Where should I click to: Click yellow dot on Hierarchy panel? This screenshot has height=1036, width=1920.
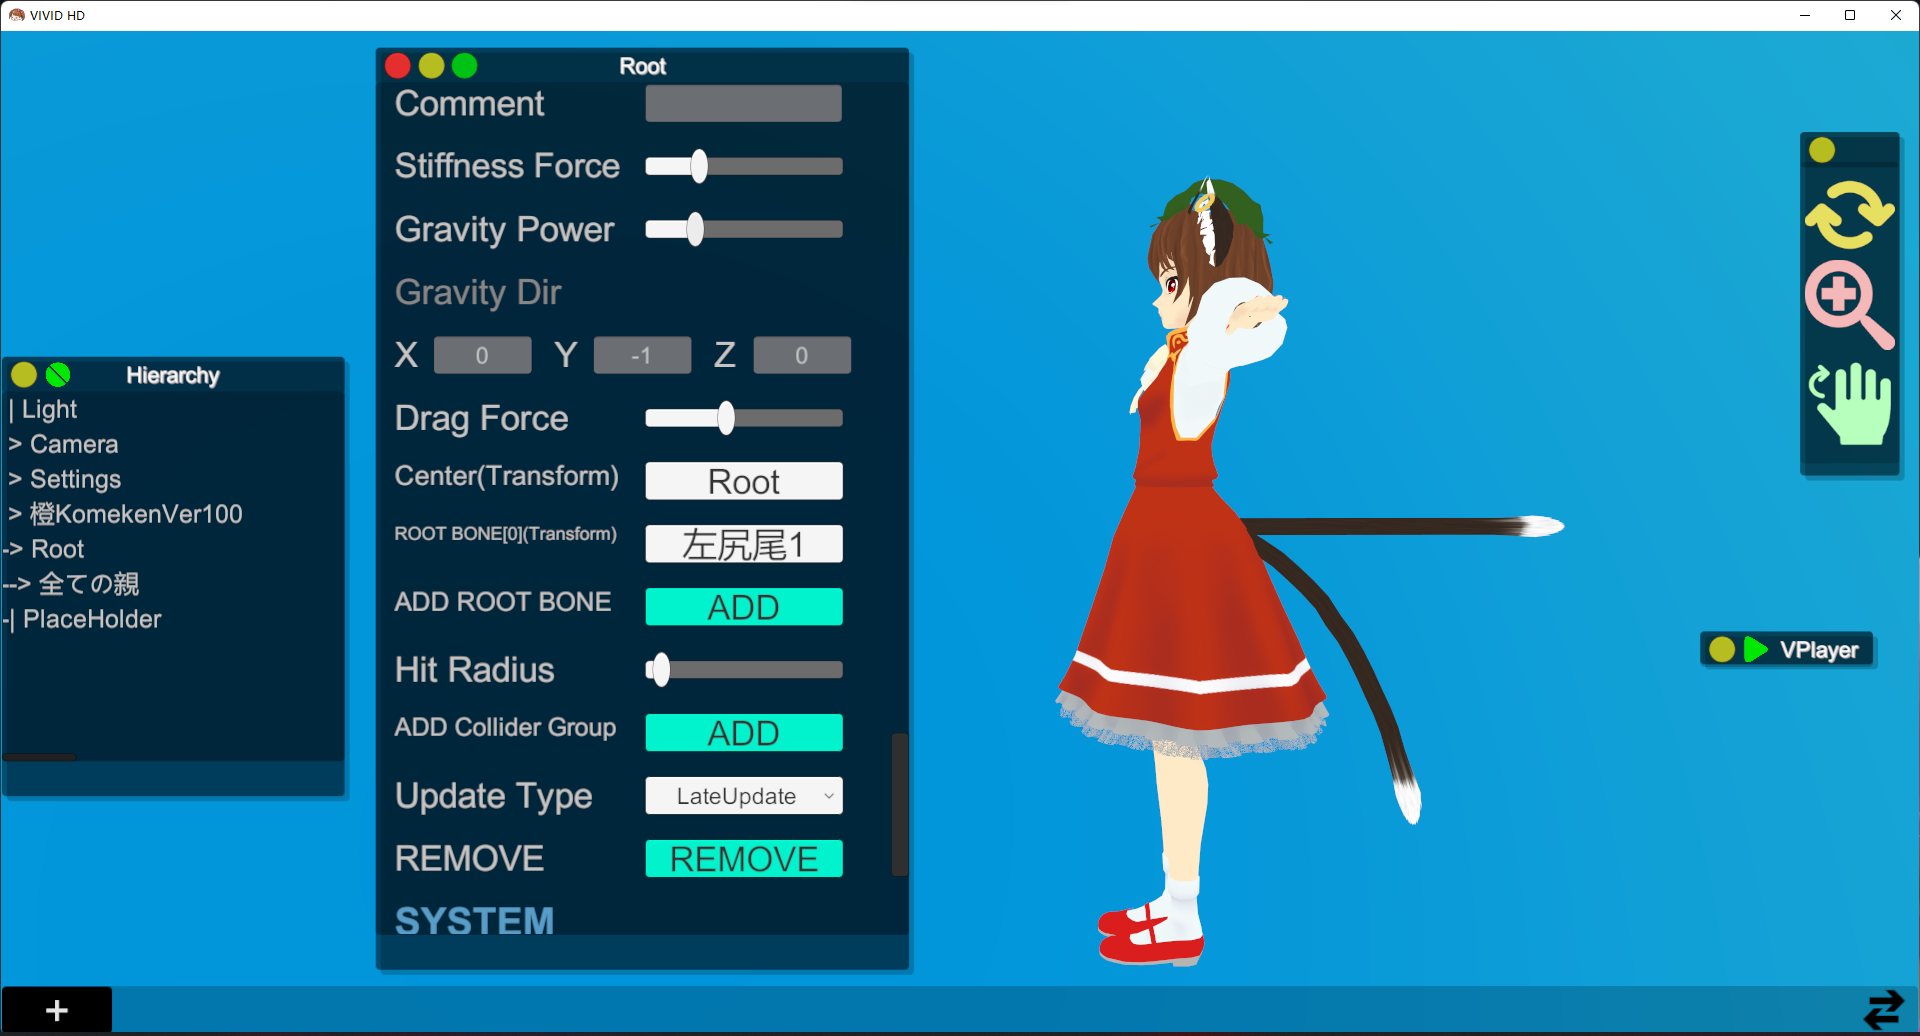(x=24, y=375)
